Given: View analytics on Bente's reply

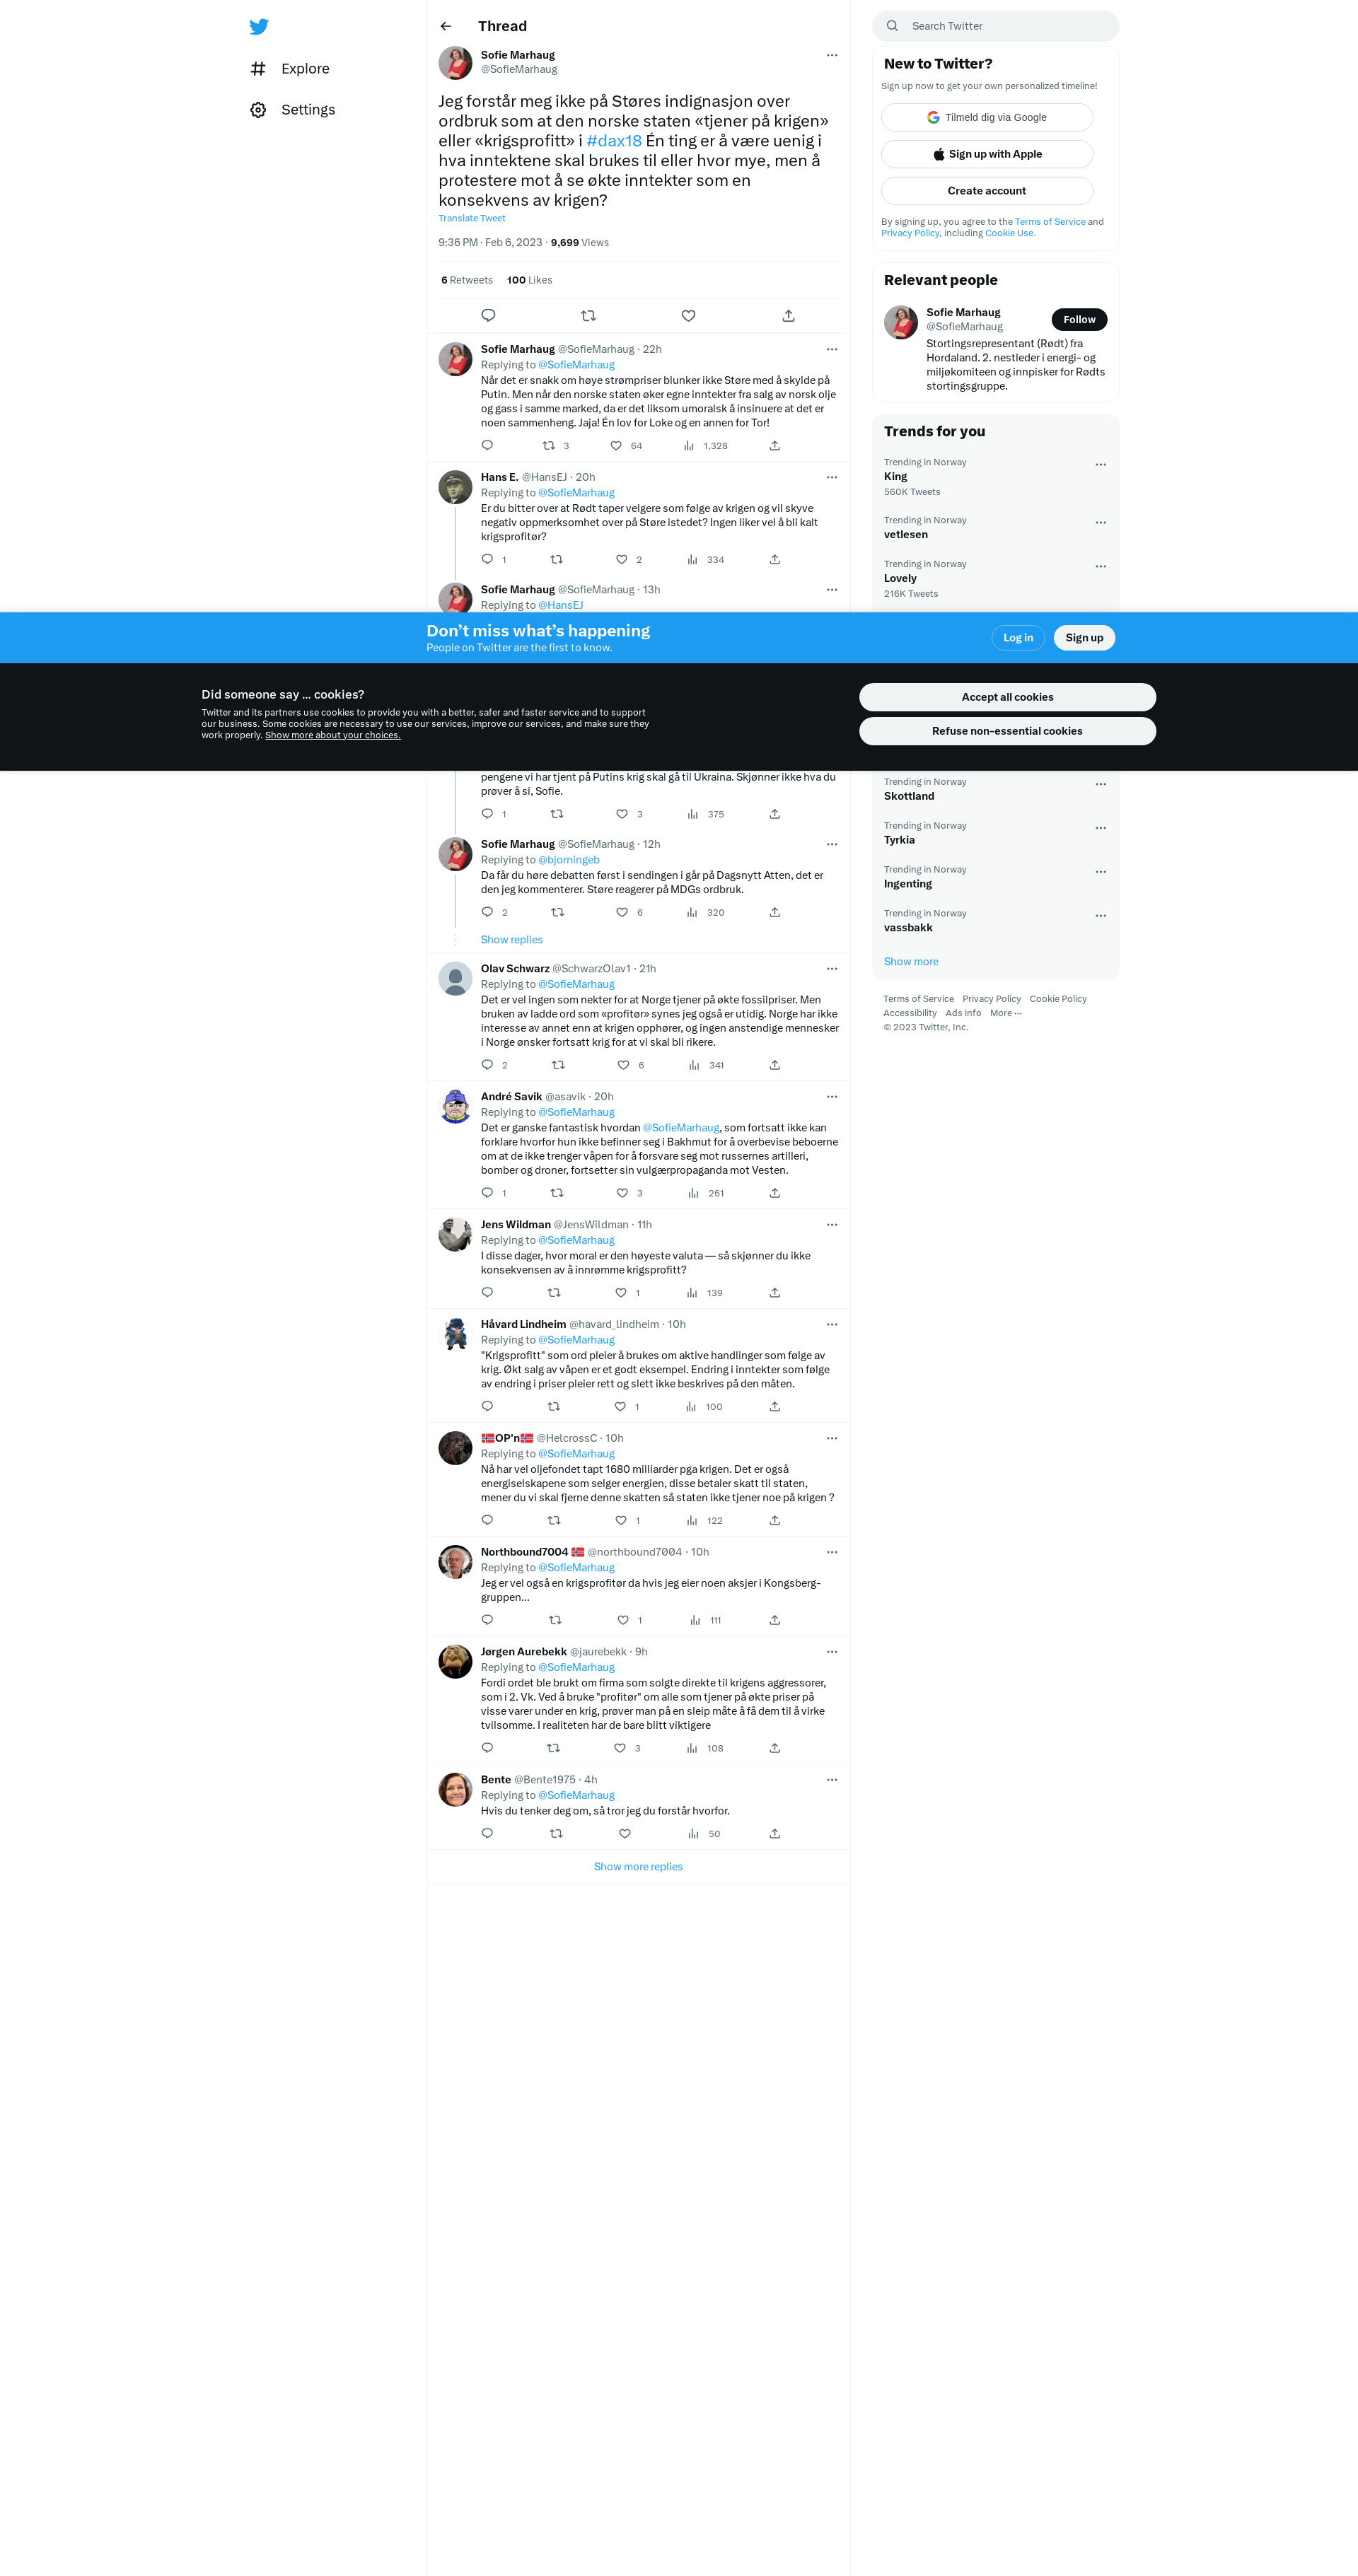Looking at the screenshot, I should (x=704, y=1834).
